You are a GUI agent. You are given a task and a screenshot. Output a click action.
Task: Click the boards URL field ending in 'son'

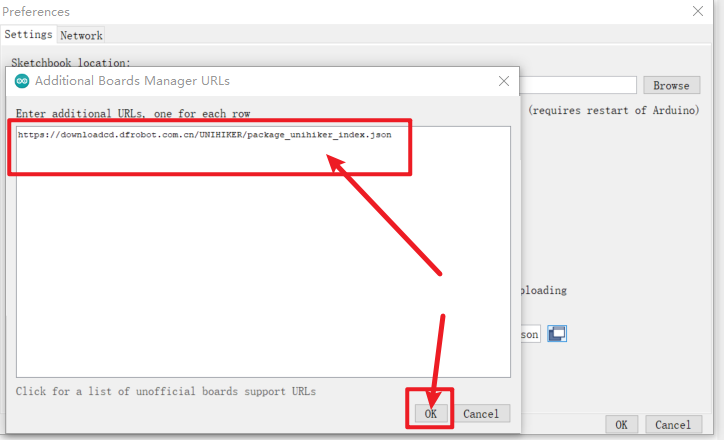[x=529, y=334]
